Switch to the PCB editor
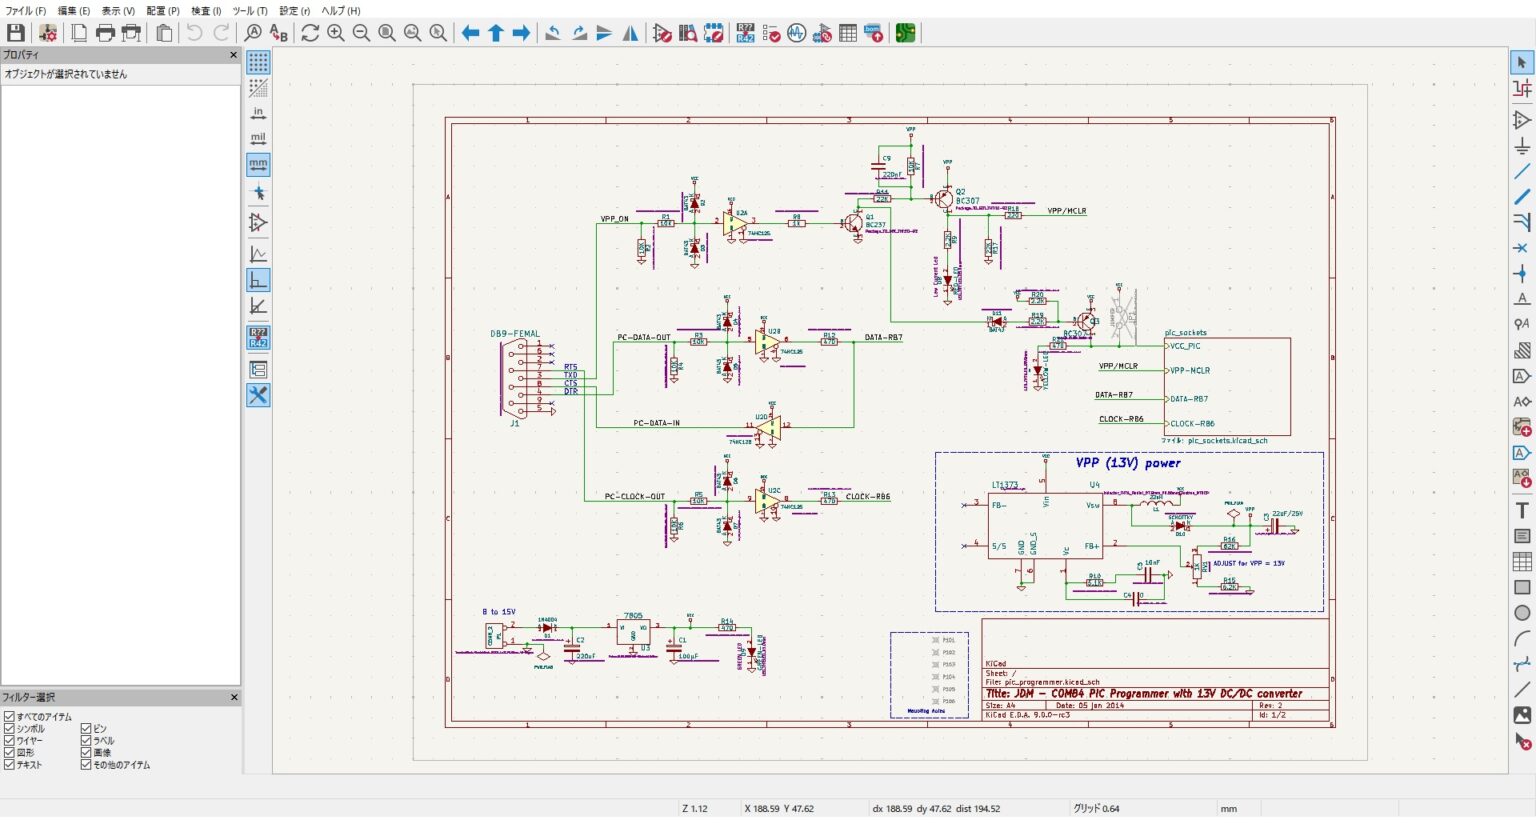The image size is (1536, 832). pos(905,32)
